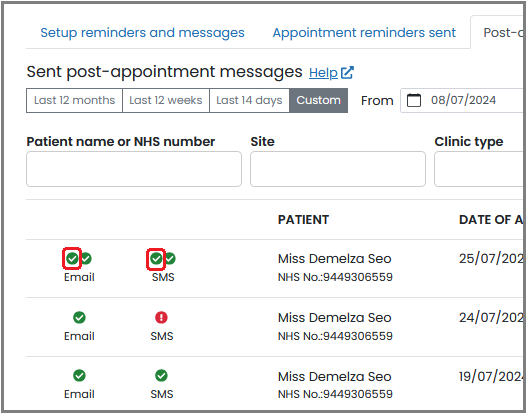The image size is (526, 414).
Task: Select the Last 12 weeks range
Action: [x=166, y=100]
